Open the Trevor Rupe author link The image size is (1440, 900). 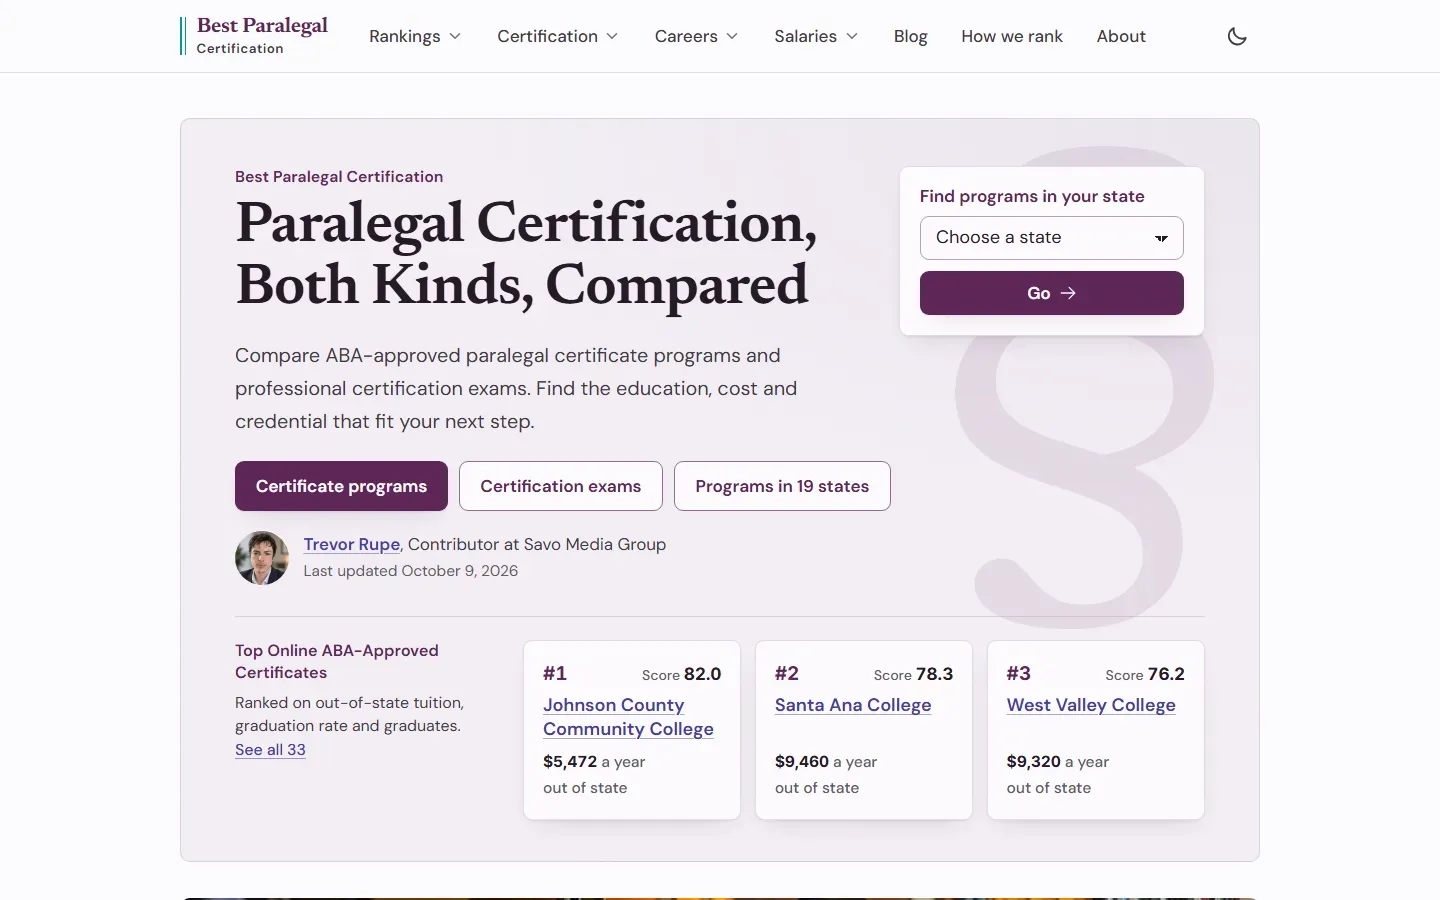pyautogui.click(x=352, y=544)
